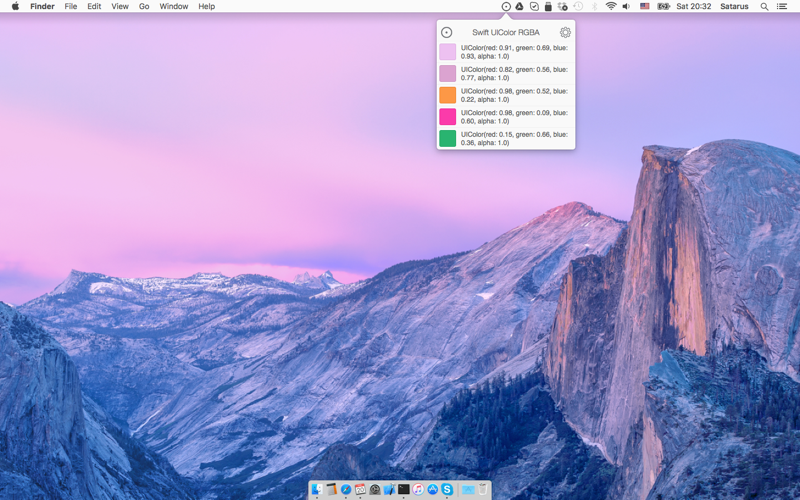
Task: Click the color picker target icon in popover
Action: 446,32
